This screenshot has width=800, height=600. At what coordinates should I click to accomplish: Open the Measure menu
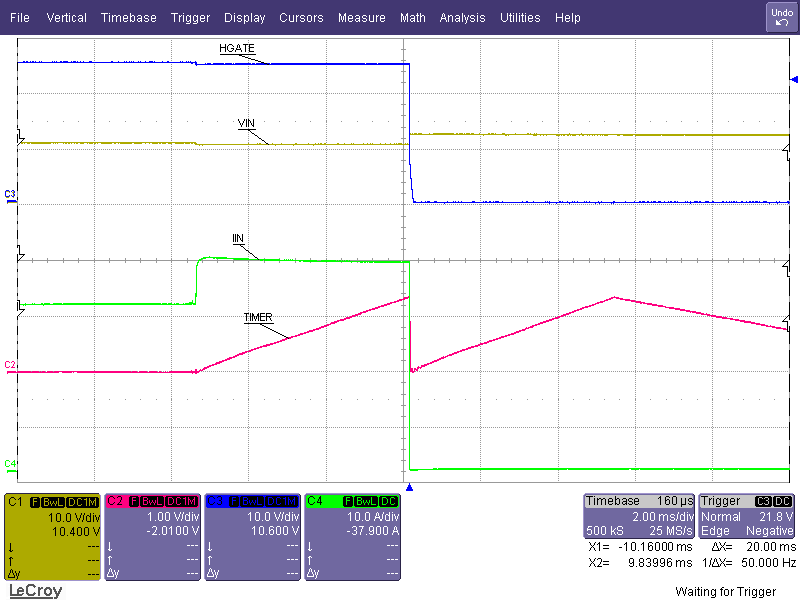tap(361, 17)
